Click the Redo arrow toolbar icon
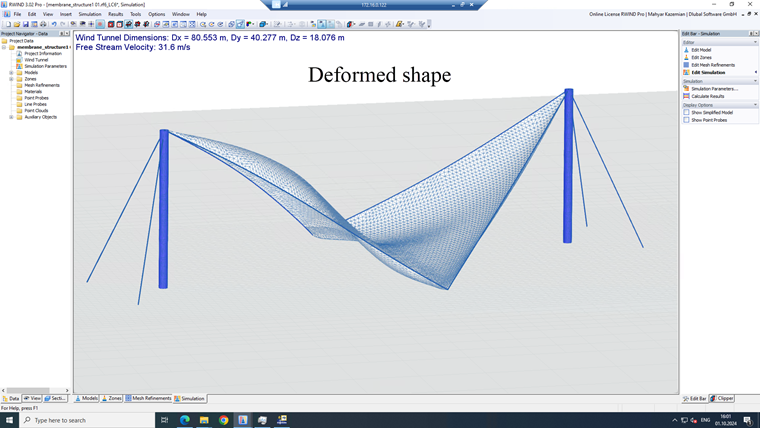760x428 pixels. 63,24
